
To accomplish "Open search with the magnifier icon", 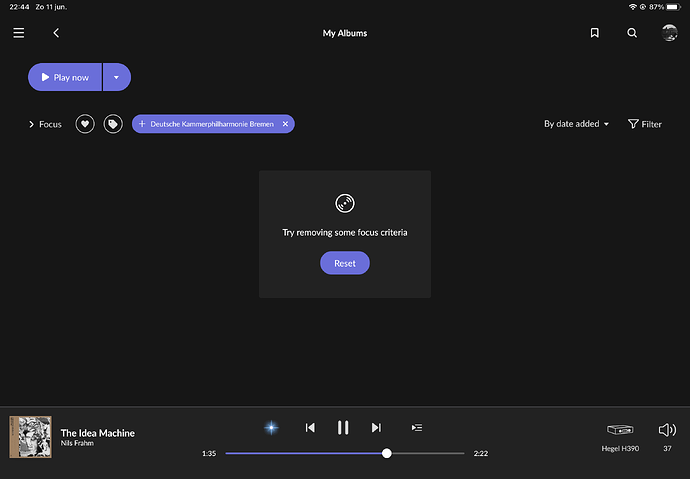I will point(632,33).
